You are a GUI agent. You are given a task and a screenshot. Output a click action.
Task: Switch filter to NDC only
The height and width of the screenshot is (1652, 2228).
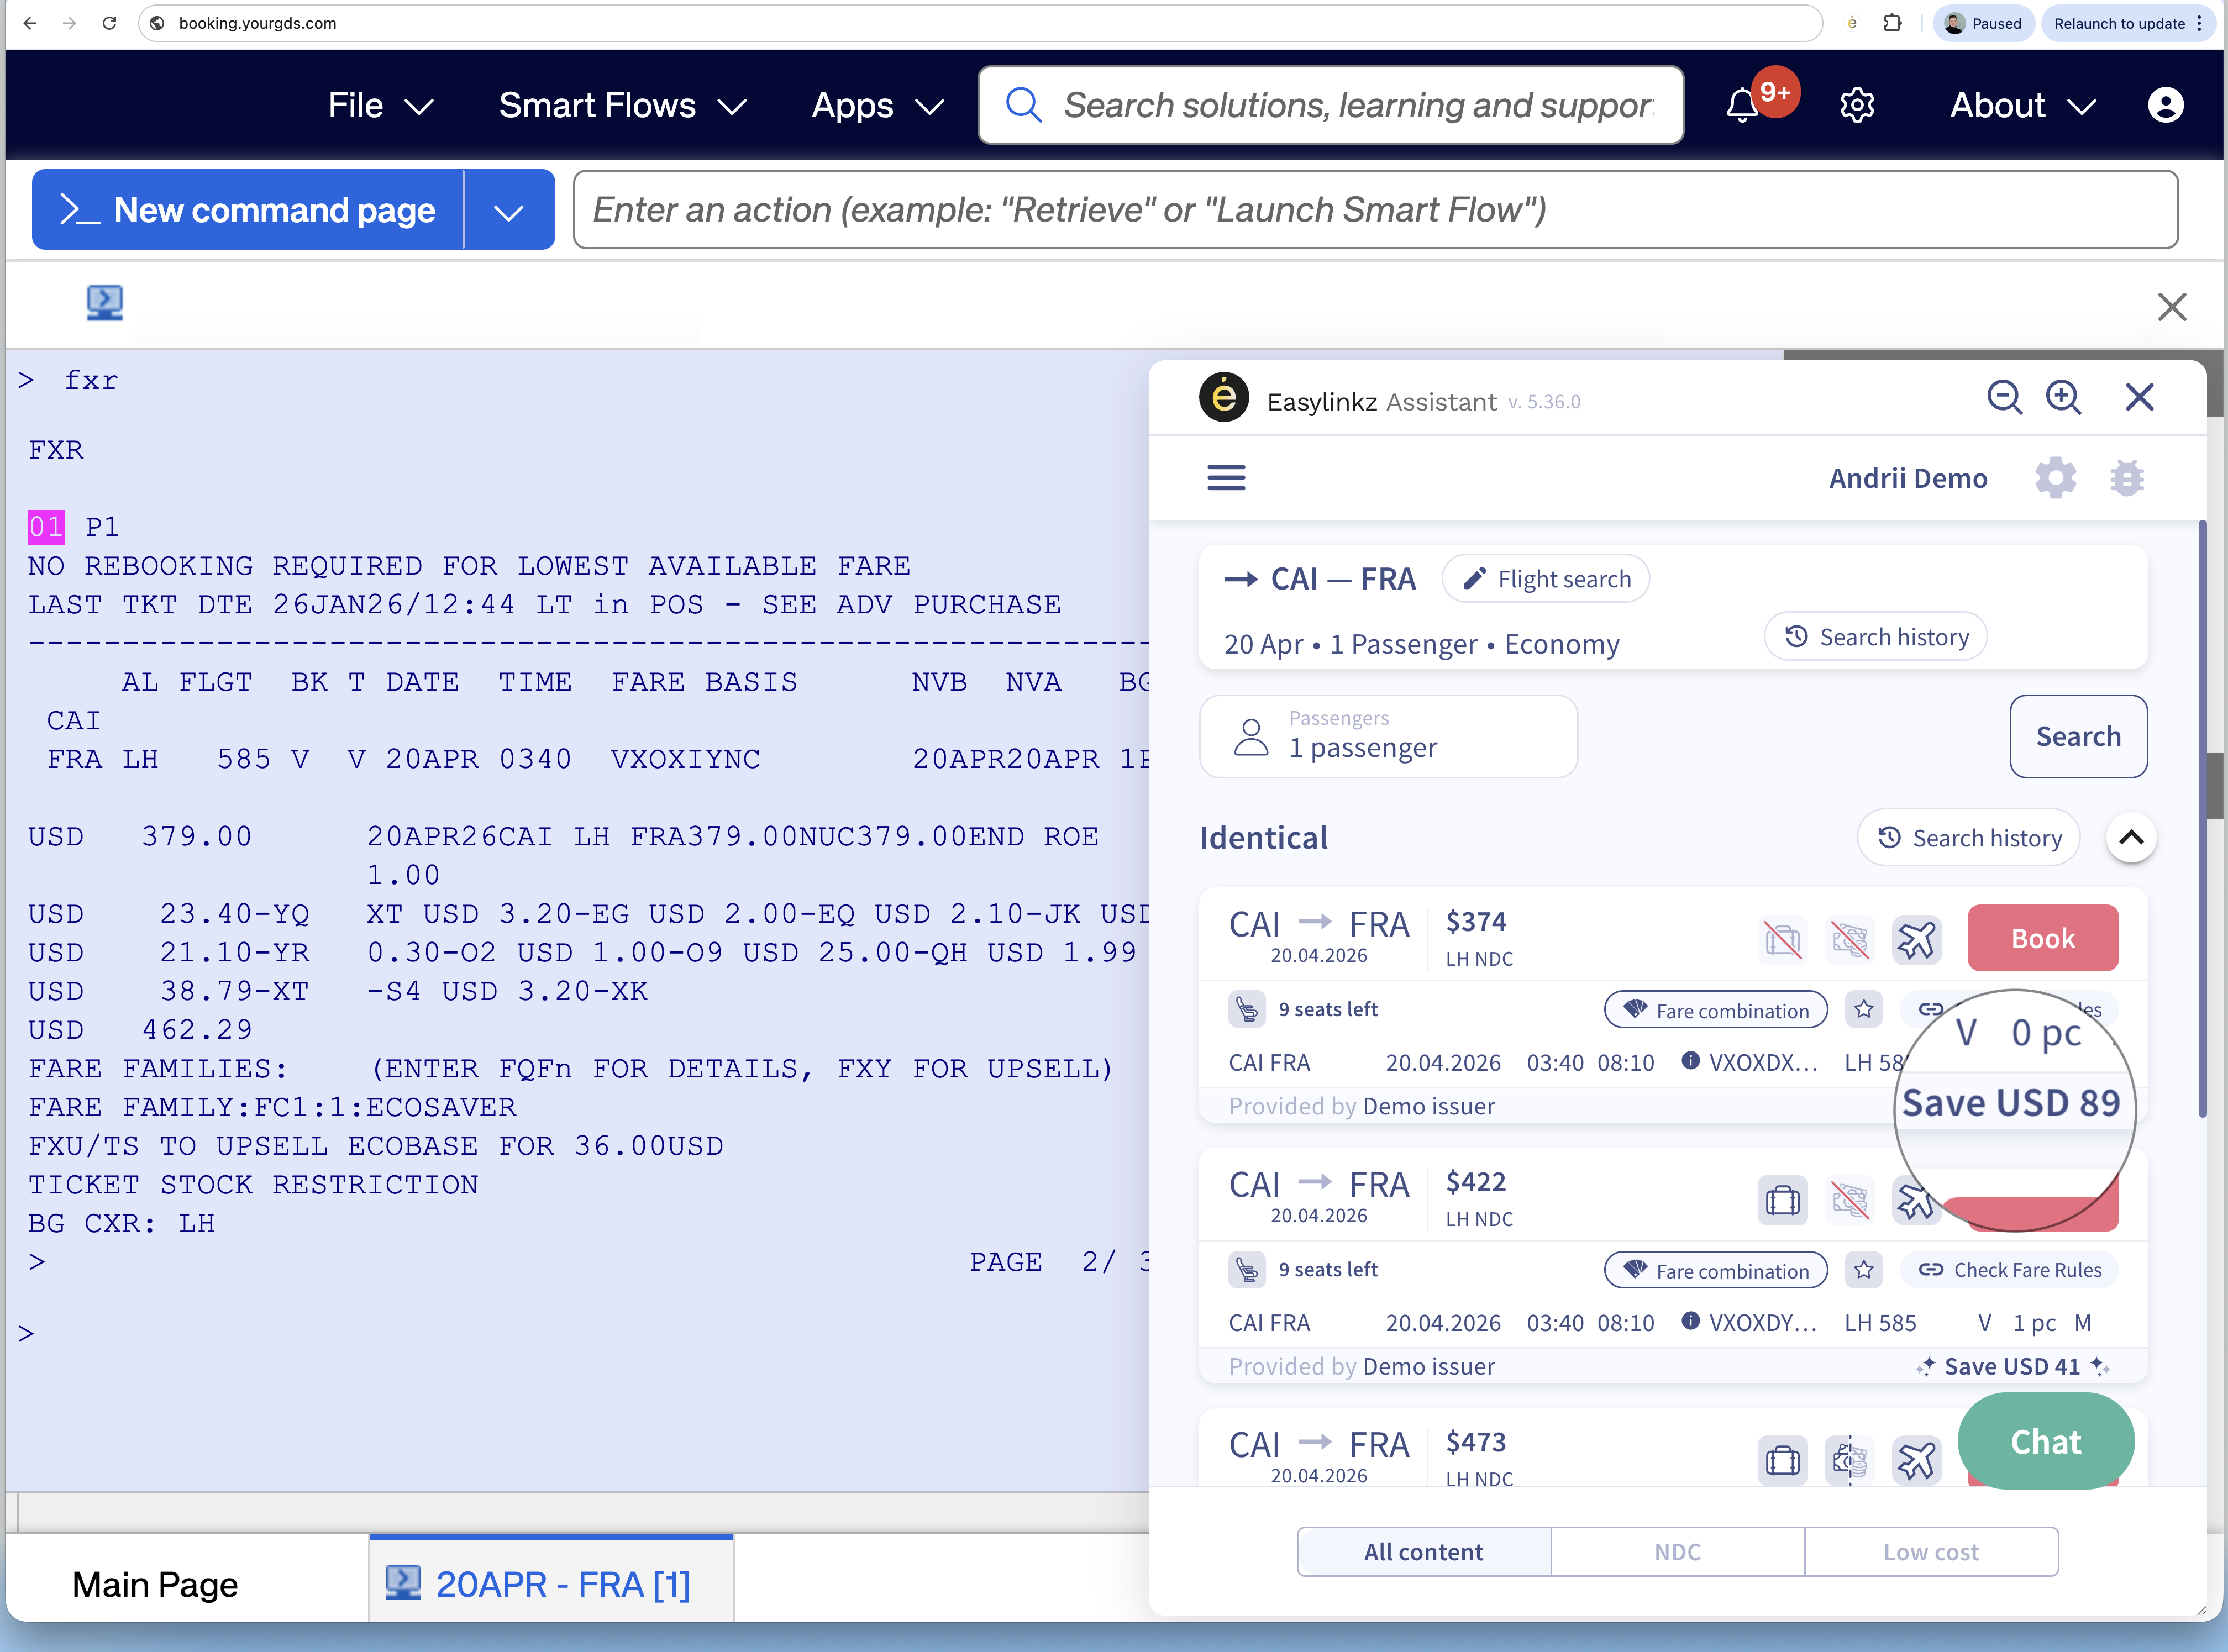1677,1551
